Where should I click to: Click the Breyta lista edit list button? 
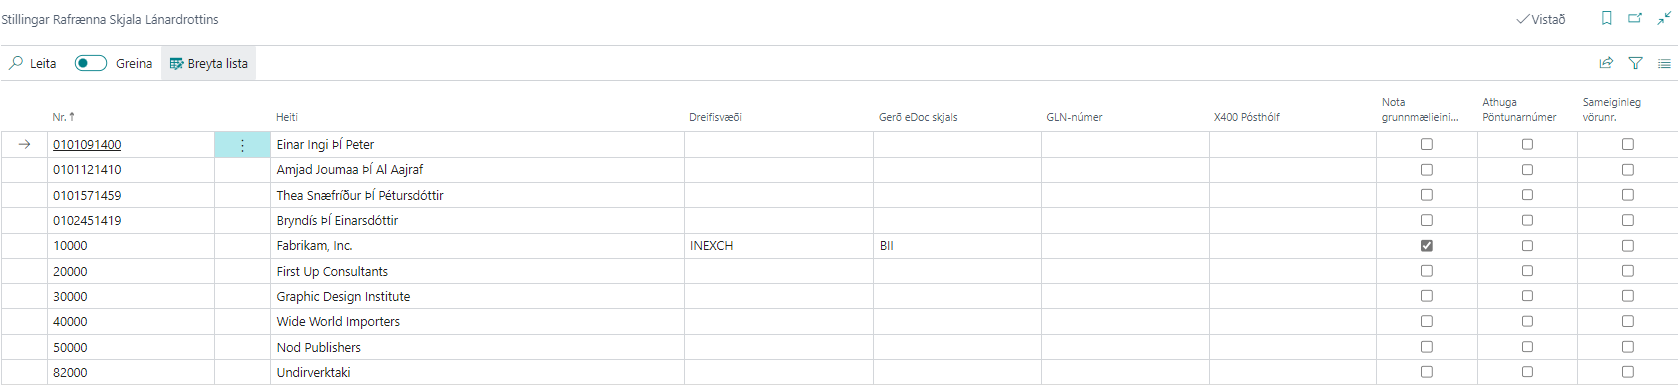tap(209, 63)
